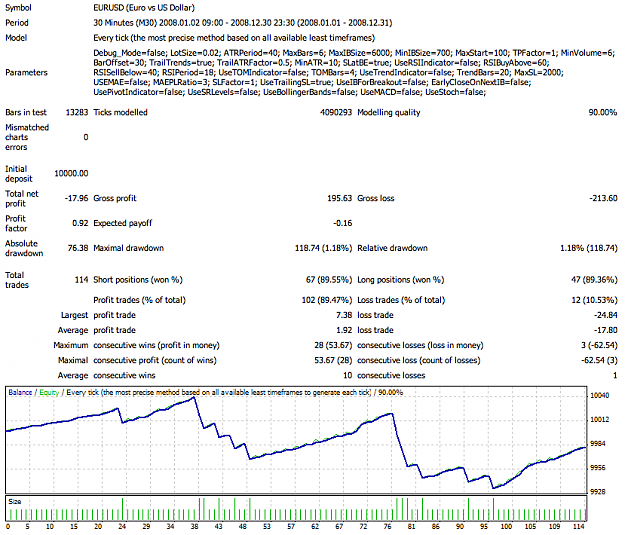Image resolution: width=625 pixels, height=535 pixels.
Task: Click the parameter text 'Debug_Mode=false'
Action: point(130,53)
